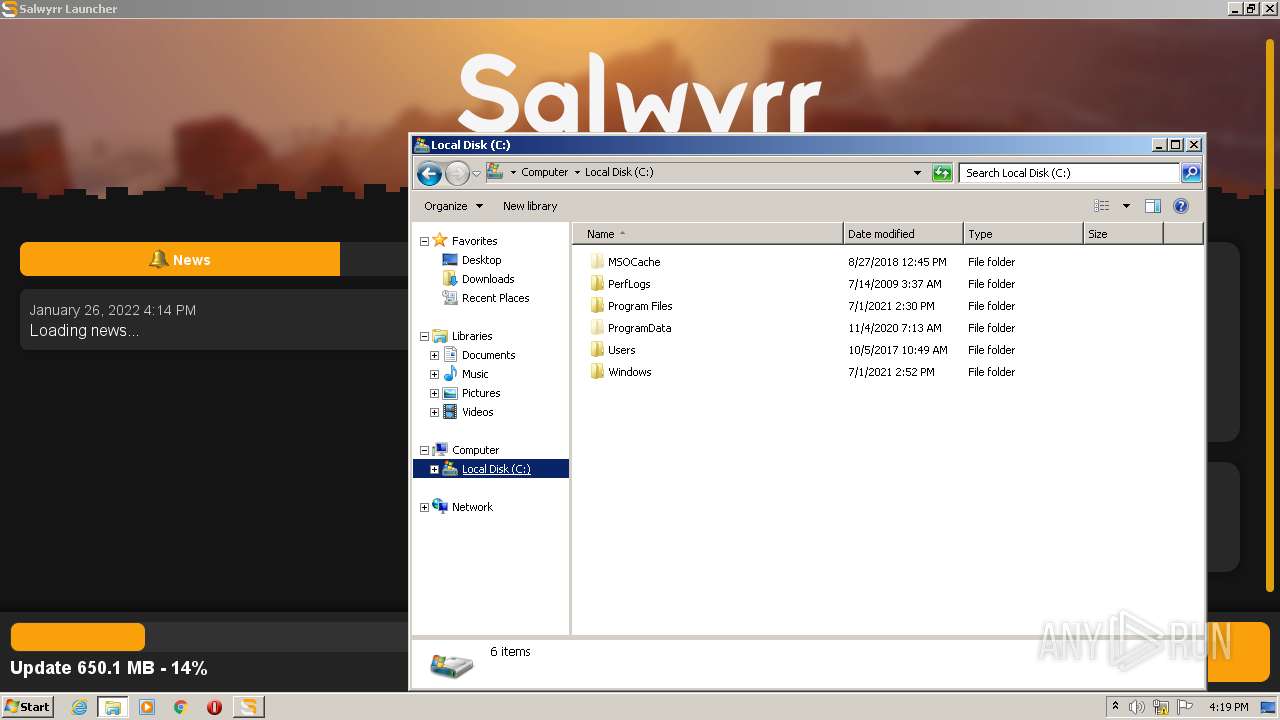Click the search magnifier icon
1280x720 pixels.
(1190, 173)
